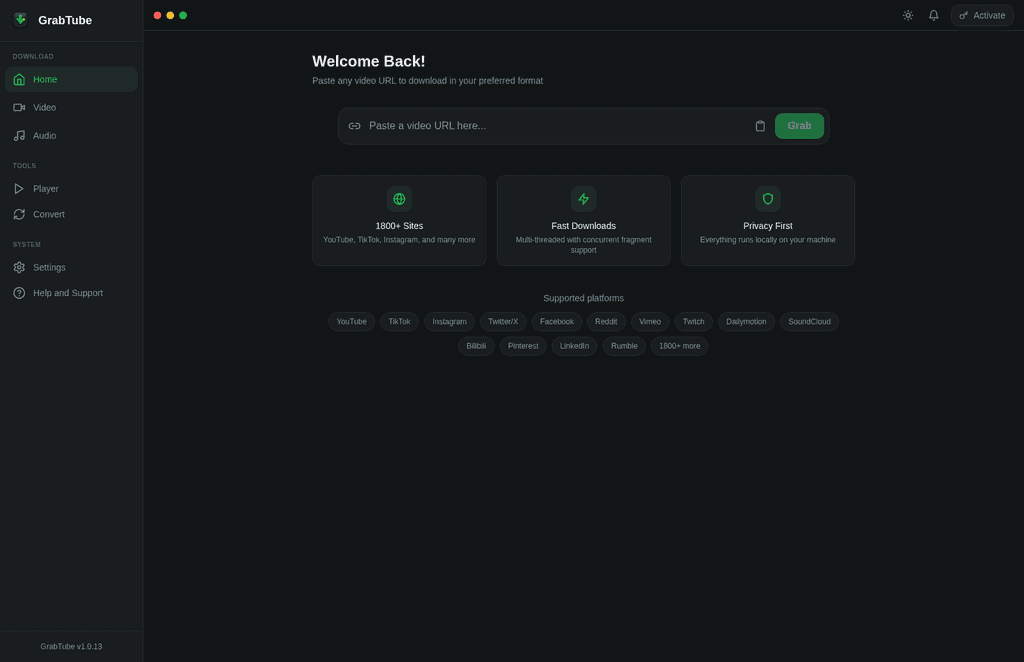Open Settings from the sidebar
This screenshot has height=662, width=1024.
[48, 267]
